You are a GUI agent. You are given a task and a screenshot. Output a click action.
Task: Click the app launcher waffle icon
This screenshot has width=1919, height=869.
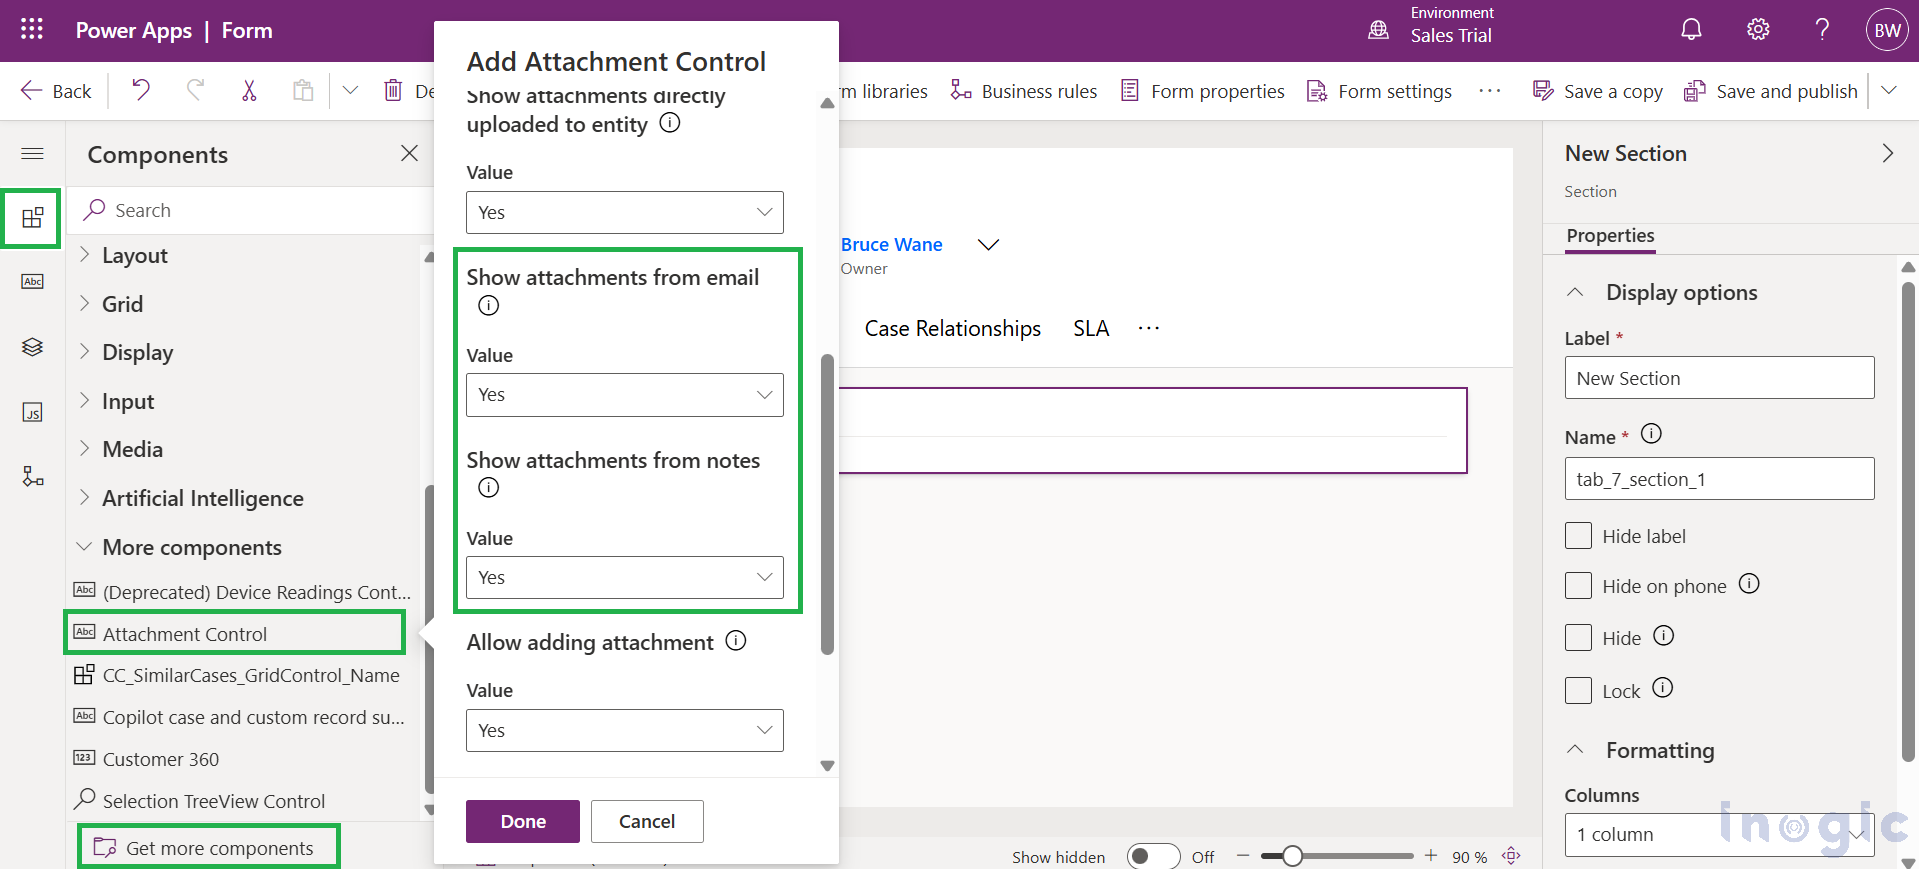coord(32,30)
